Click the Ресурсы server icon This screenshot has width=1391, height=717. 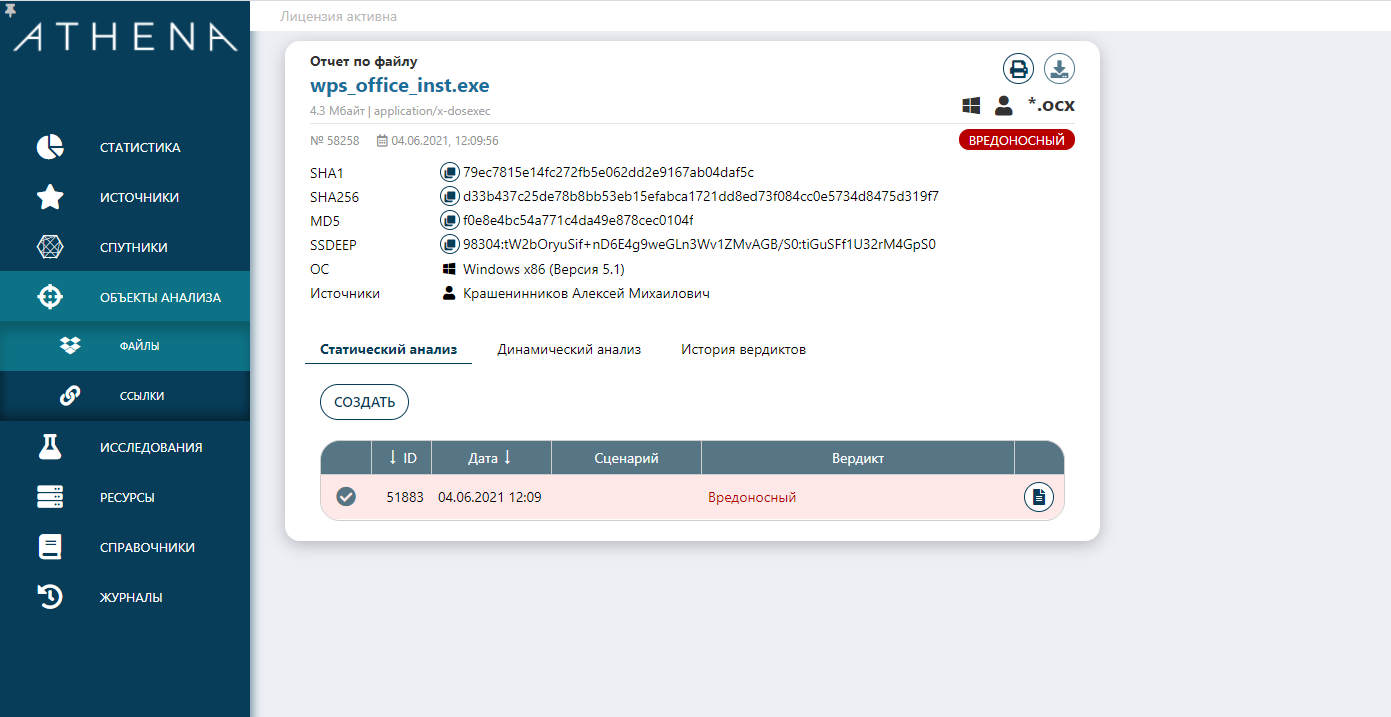click(x=50, y=497)
